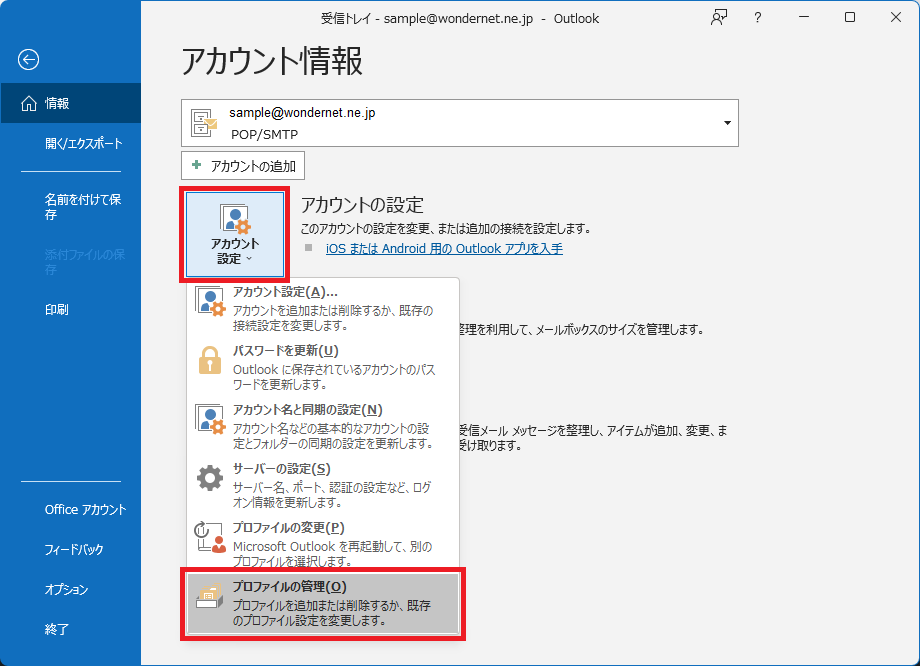This screenshot has height=666, width=920.
Task: Click the POP/SMTP account type text
Action: (x=265, y=134)
